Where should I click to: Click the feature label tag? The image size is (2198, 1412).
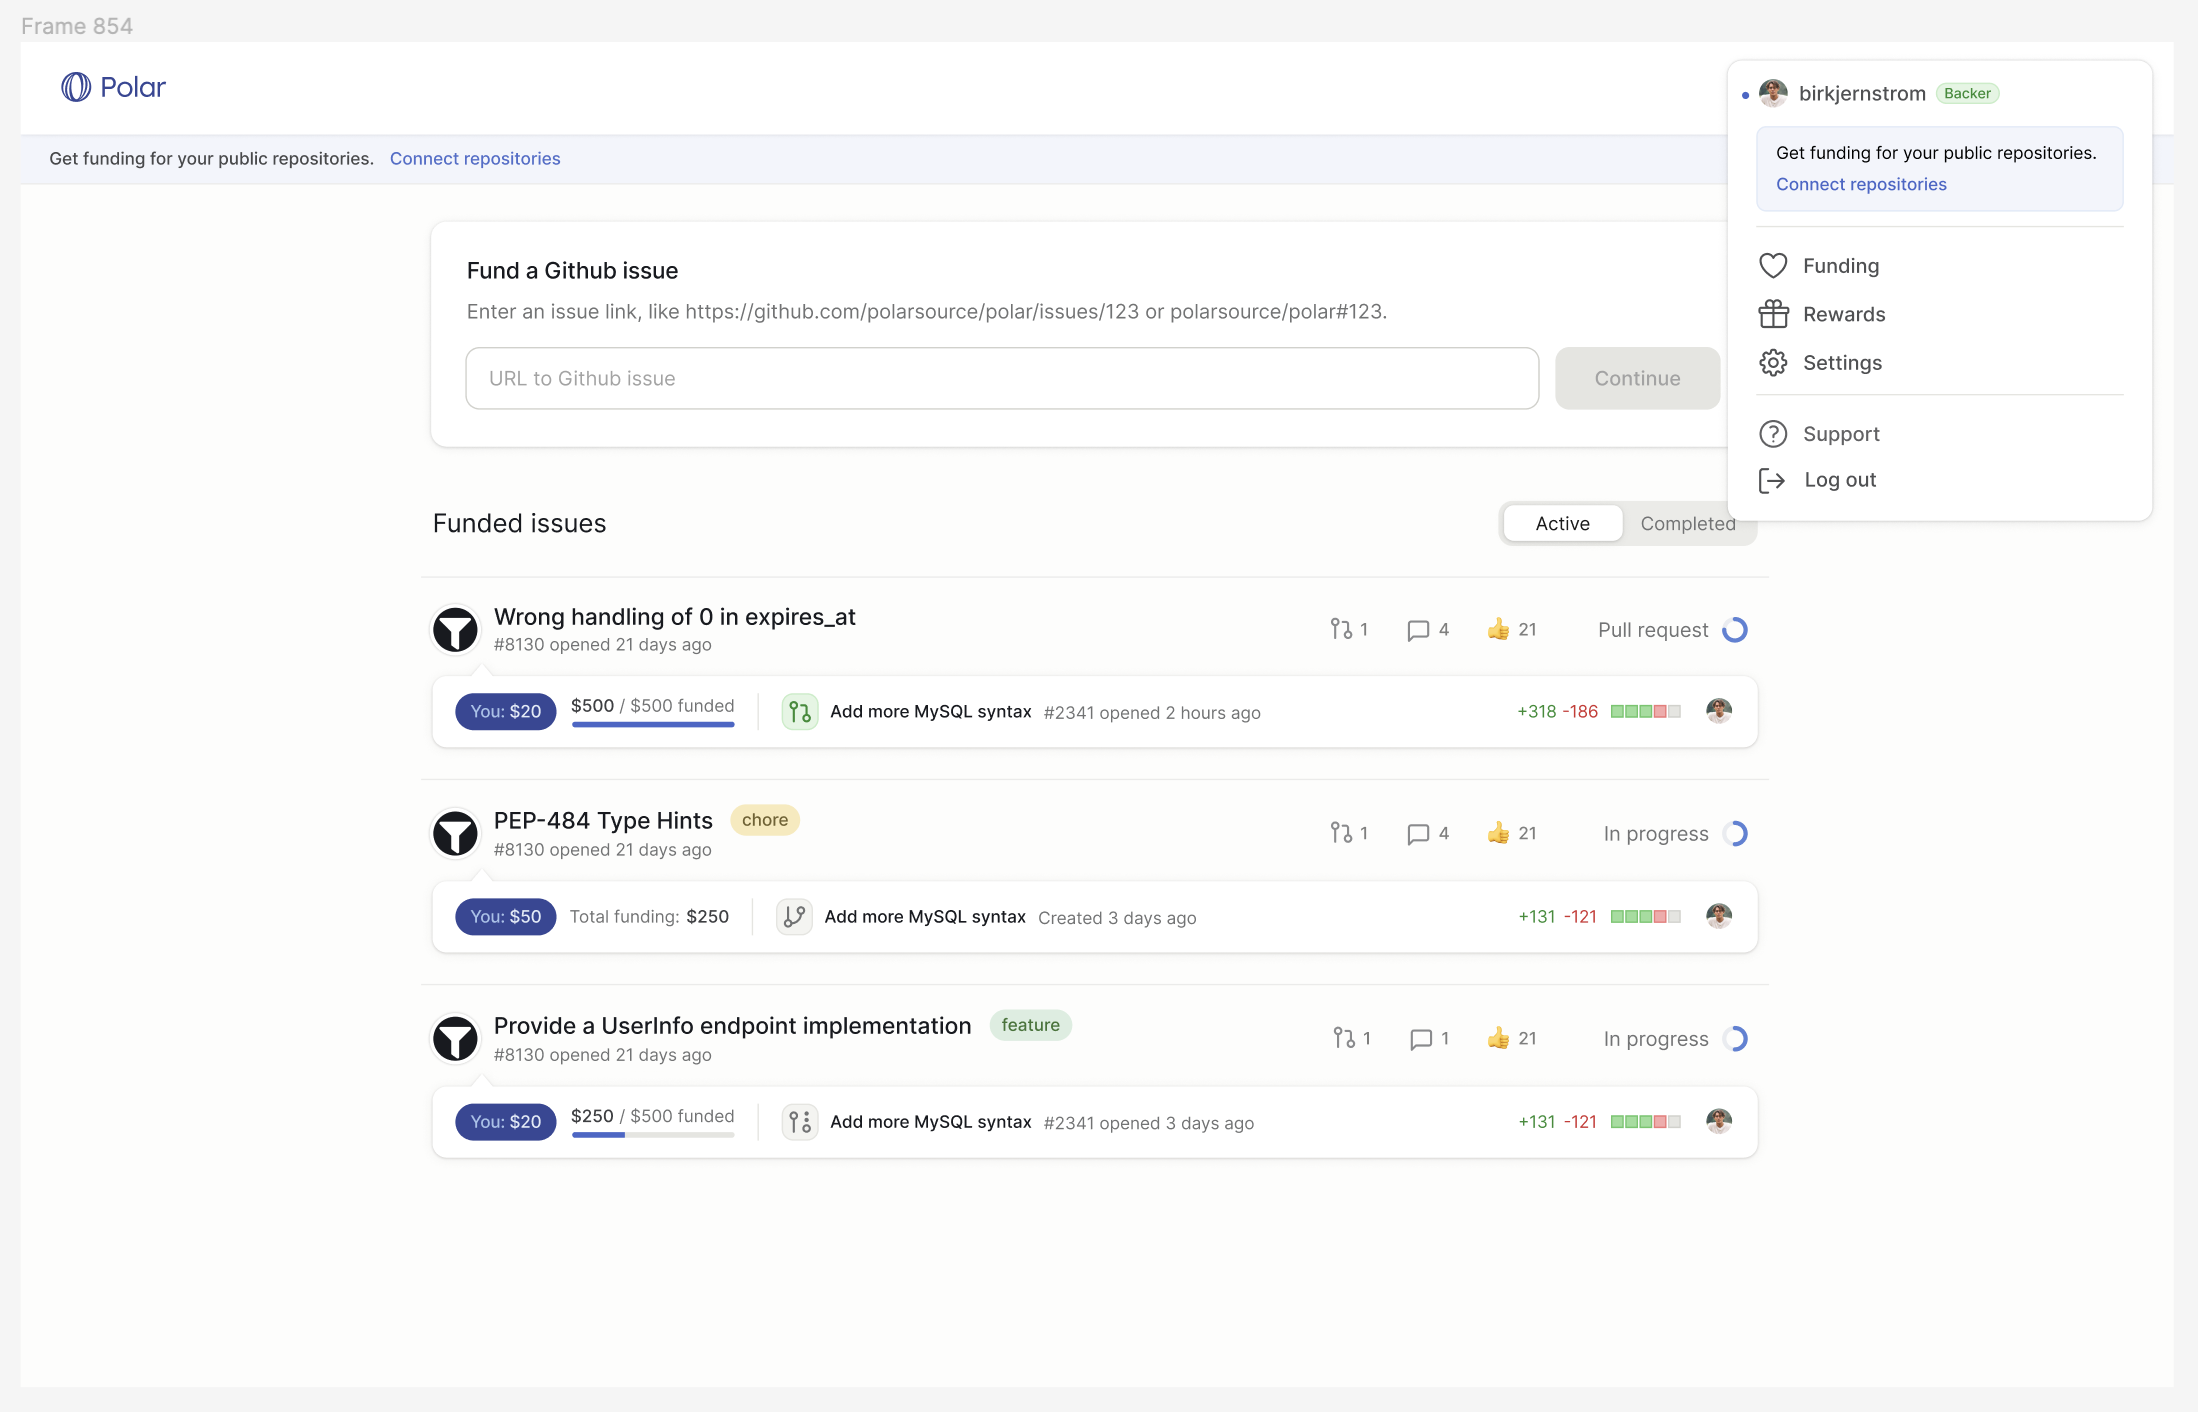pyautogui.click(x=1030, y=1025)
